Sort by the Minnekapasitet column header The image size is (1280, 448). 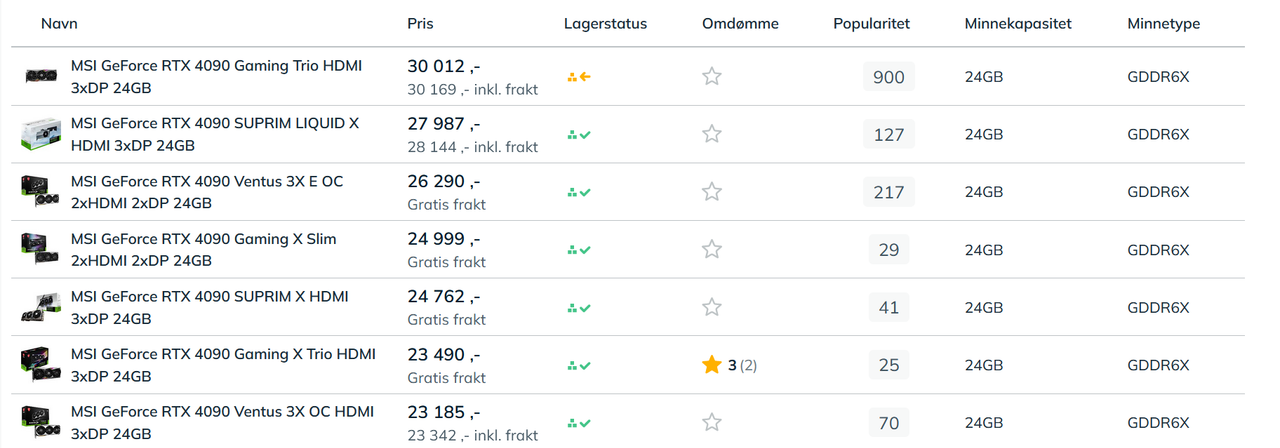pos(1018,23)
